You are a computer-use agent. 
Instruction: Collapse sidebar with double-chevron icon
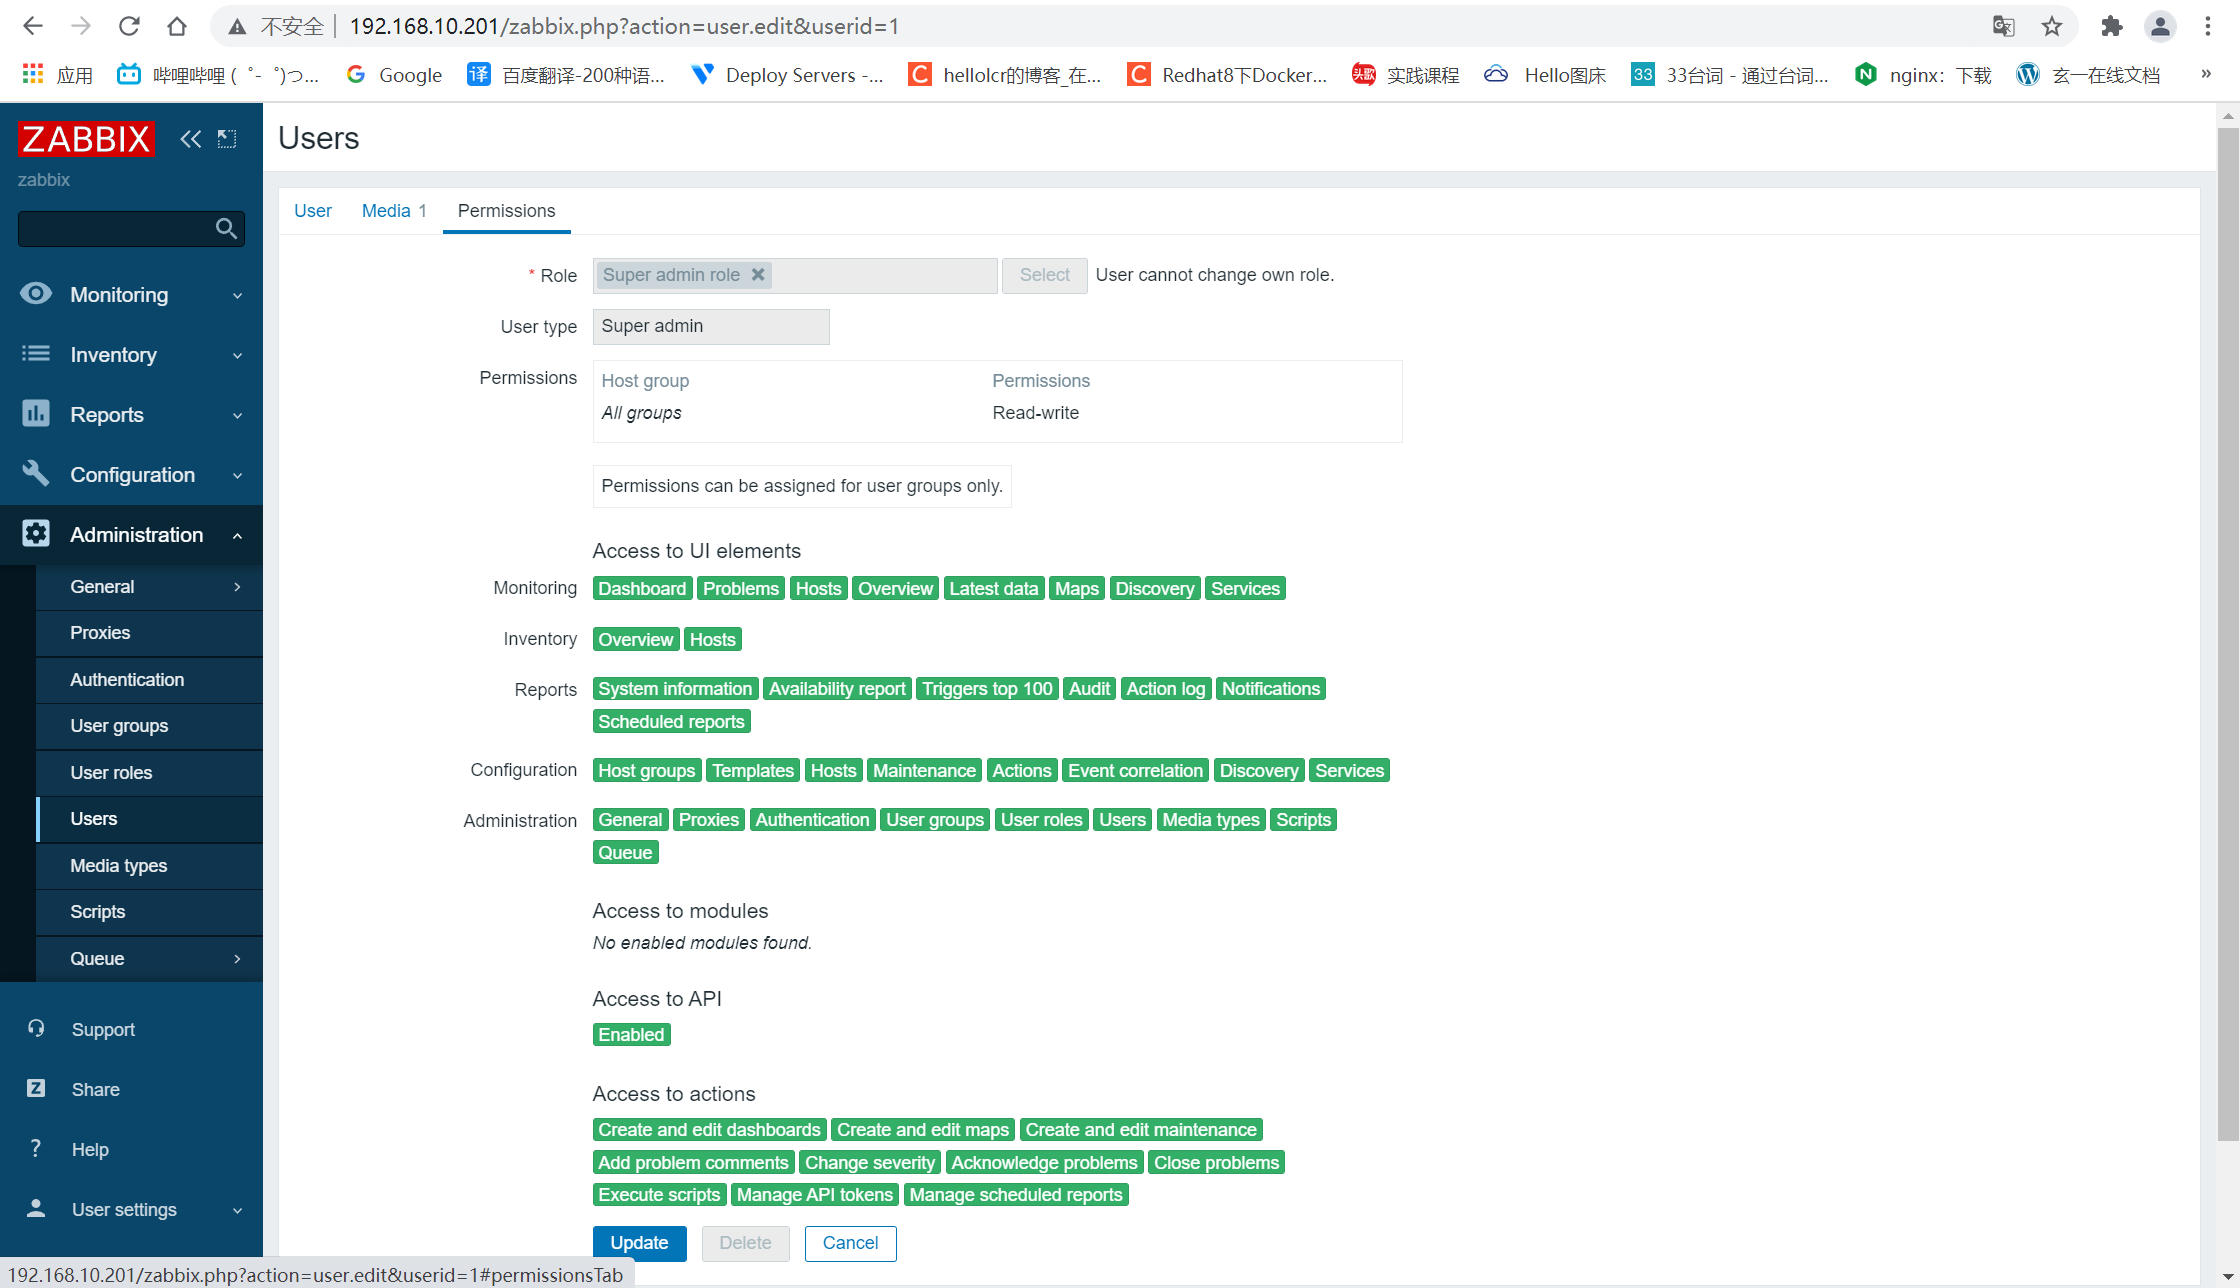[x=190, y=139]
